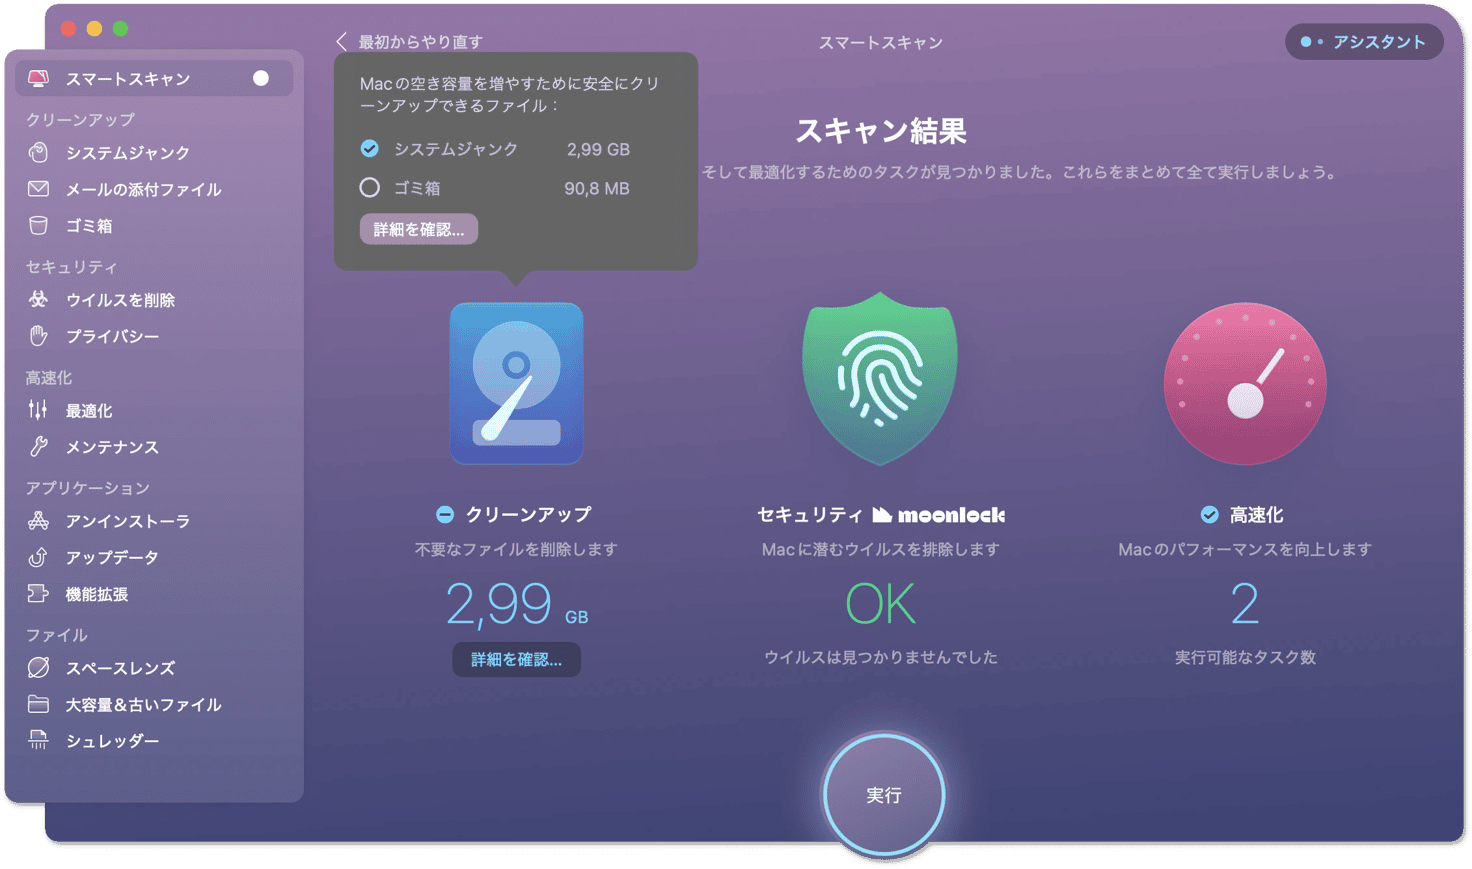Click the スペースレンズ sidebar icon
1472x869 pixels.
[x=38, y=667]
